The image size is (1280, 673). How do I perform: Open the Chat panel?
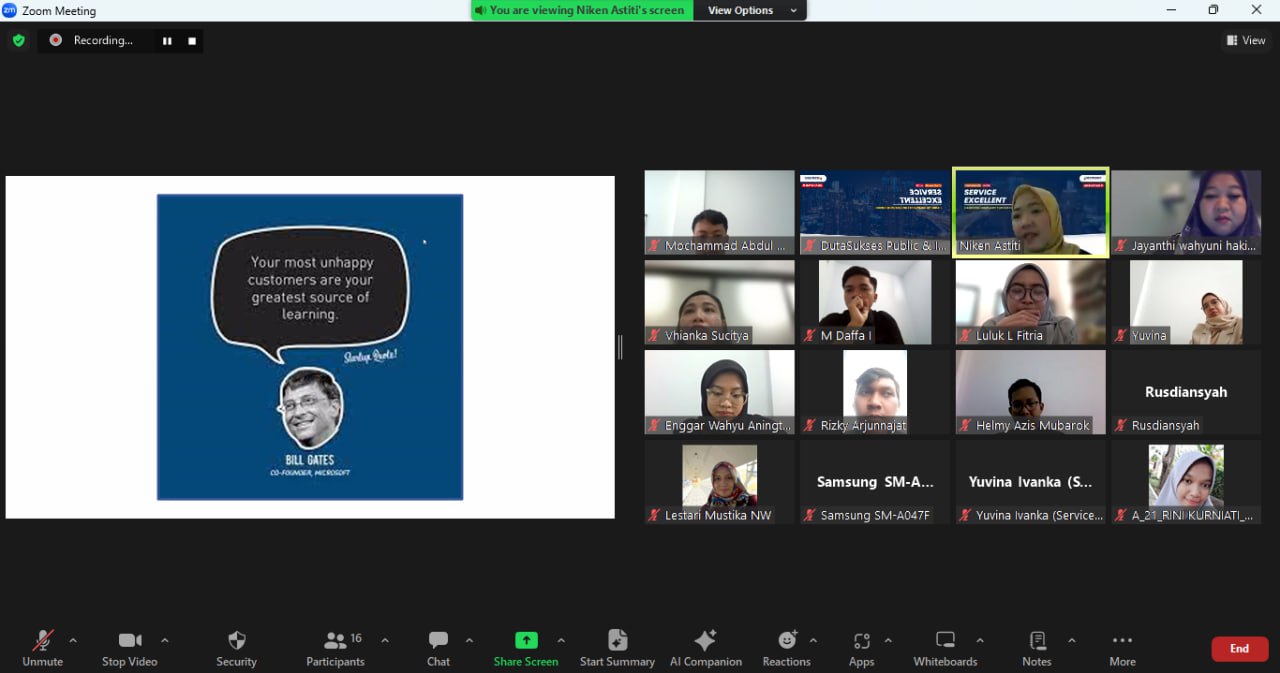click(438, 648)
